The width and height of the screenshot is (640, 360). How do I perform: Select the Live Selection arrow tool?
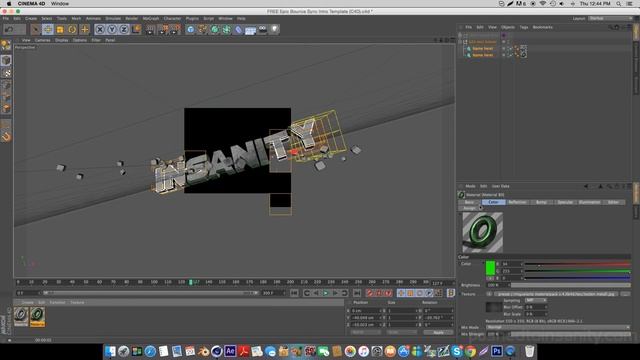click(36, 29)
